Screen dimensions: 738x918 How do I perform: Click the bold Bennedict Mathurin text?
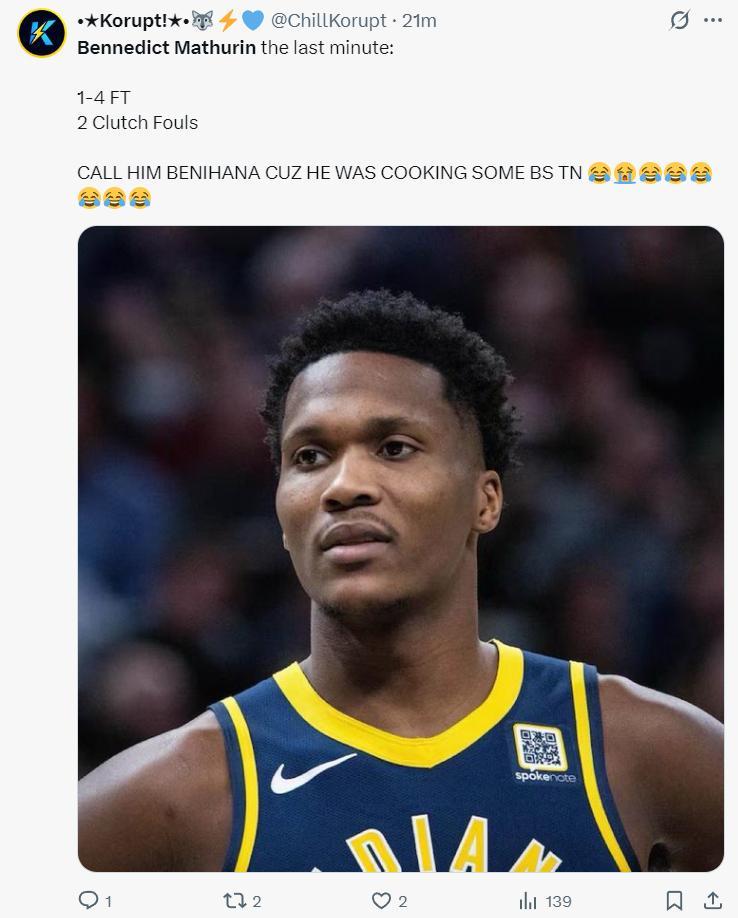(167, 47)
